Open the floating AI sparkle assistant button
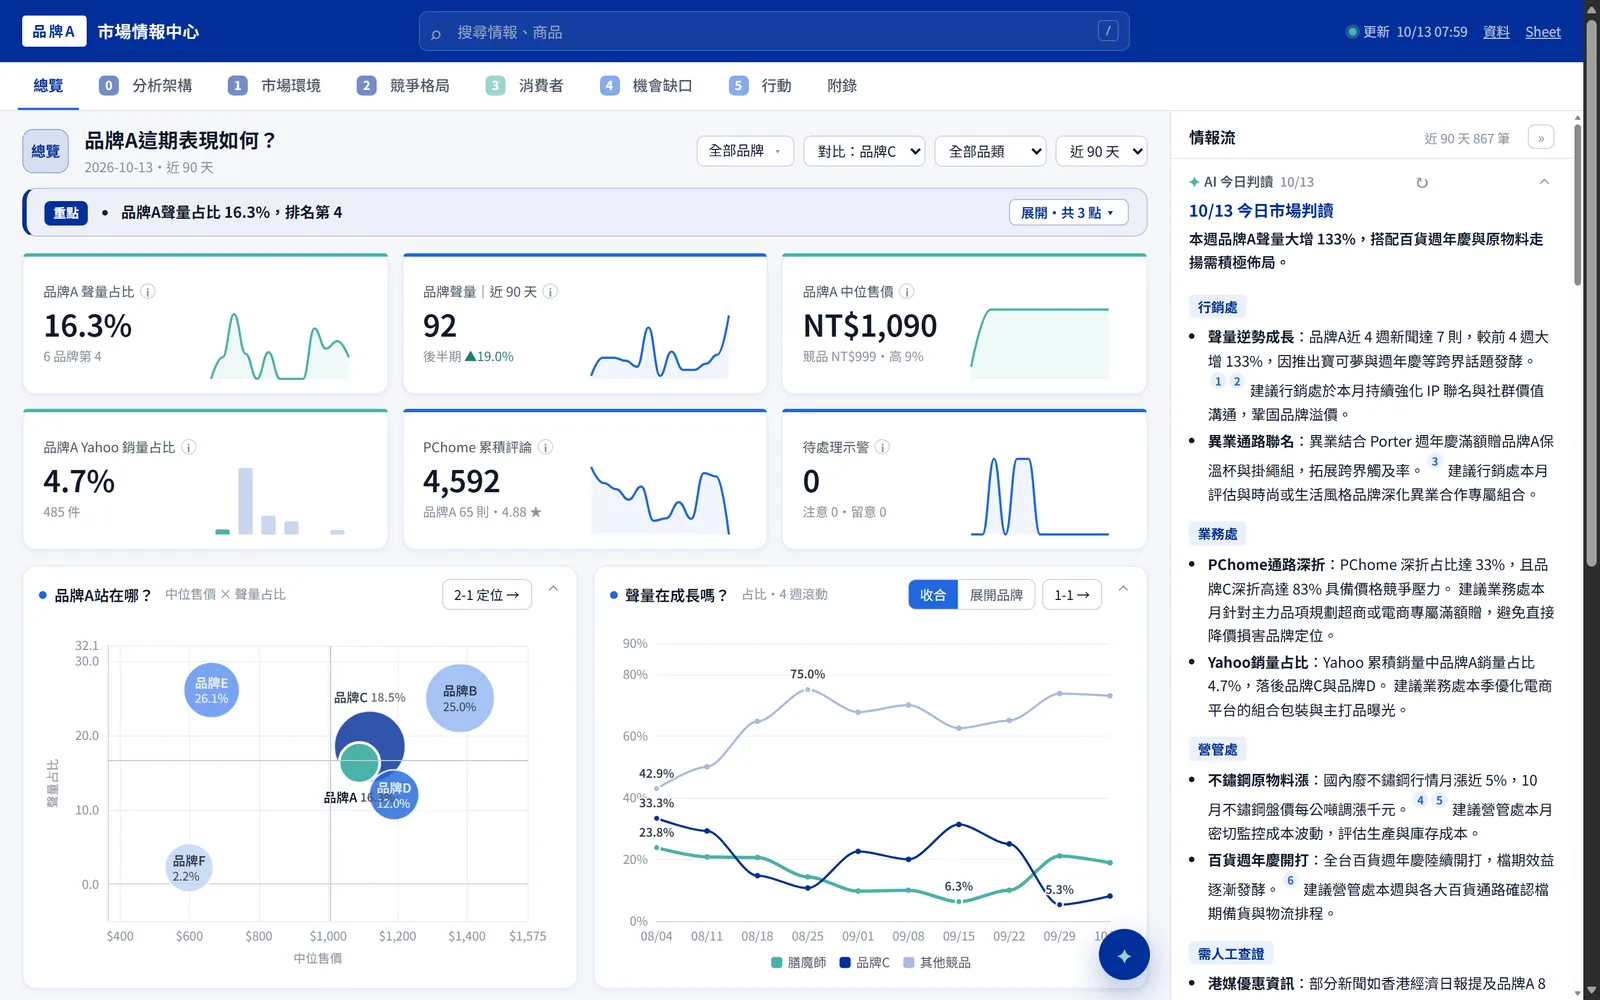 1124,955
